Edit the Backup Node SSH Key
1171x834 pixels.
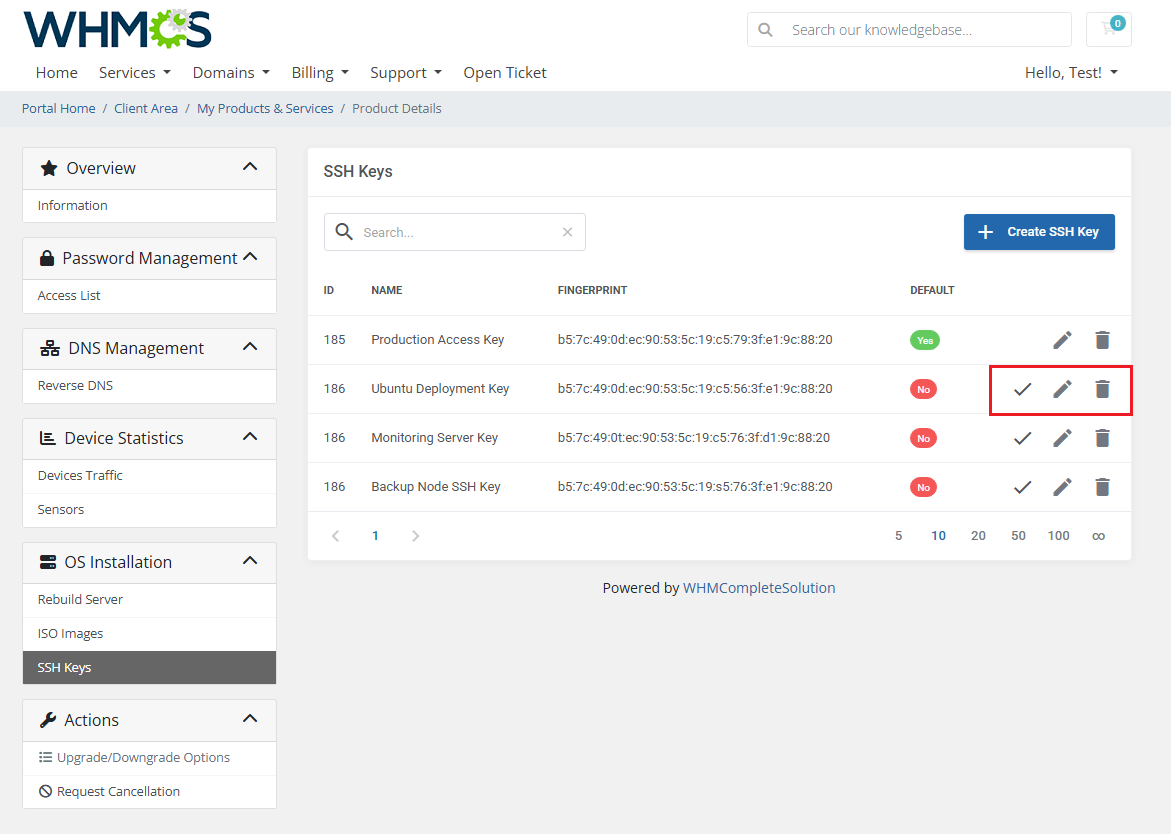(x=1062, y=488)
